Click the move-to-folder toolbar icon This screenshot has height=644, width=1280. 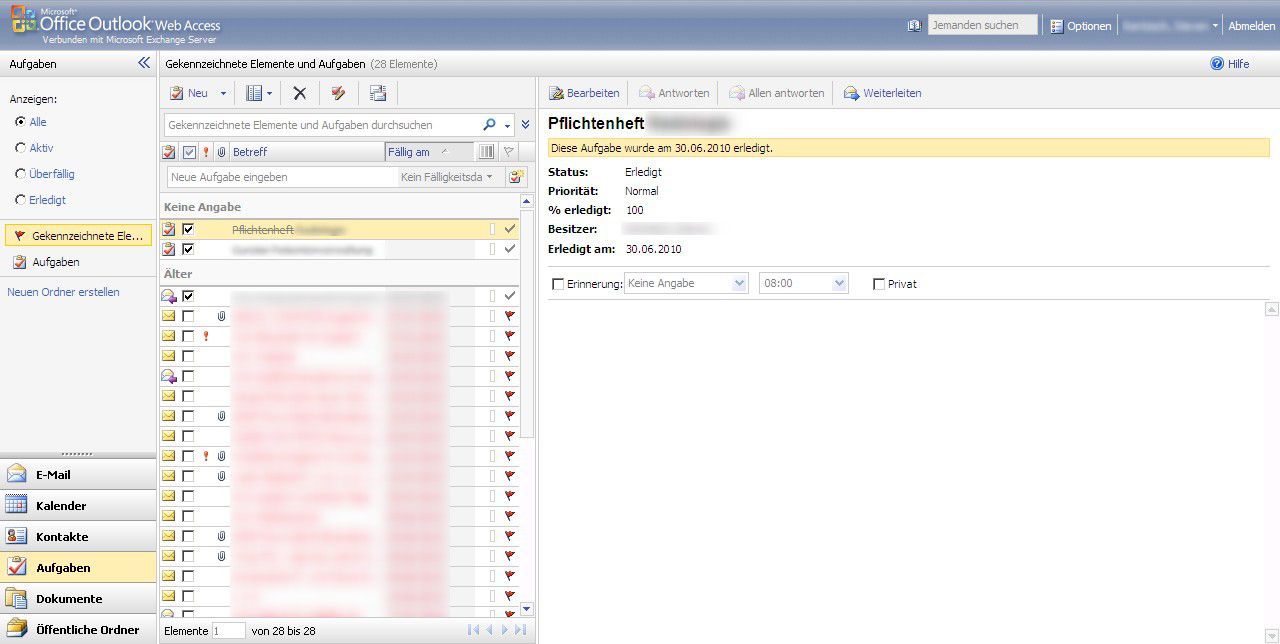[x=378, y=92]
